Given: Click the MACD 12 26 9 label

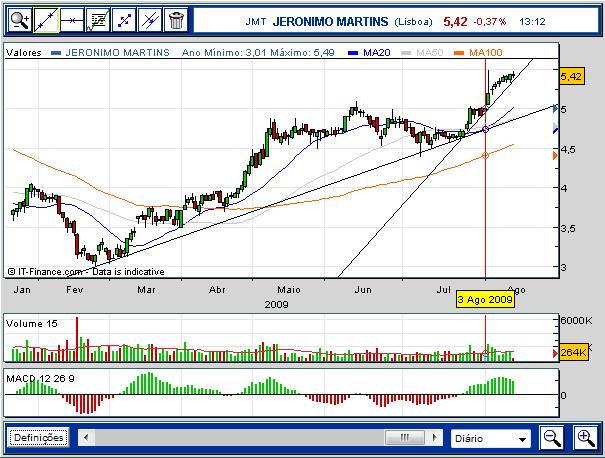Looking at the screenshot, I should coord(41,379).
